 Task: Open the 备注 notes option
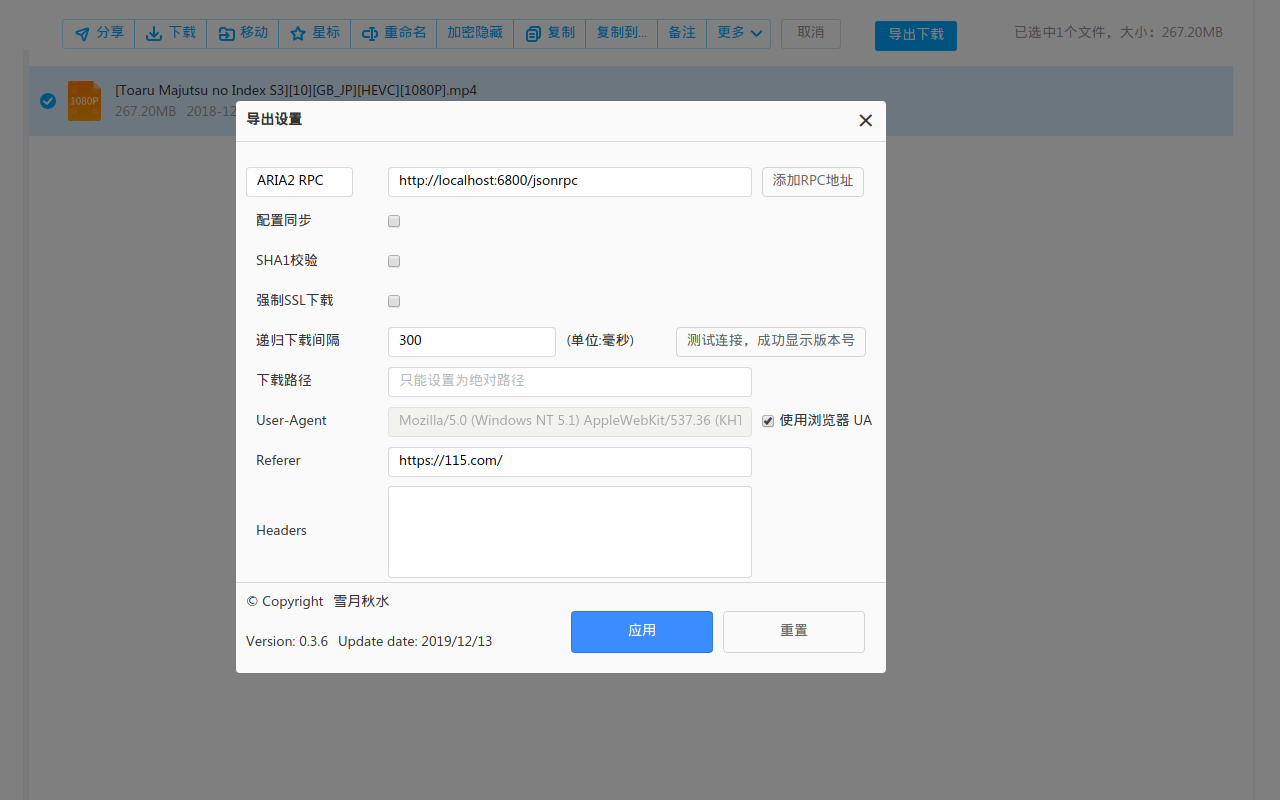[682, 33]
